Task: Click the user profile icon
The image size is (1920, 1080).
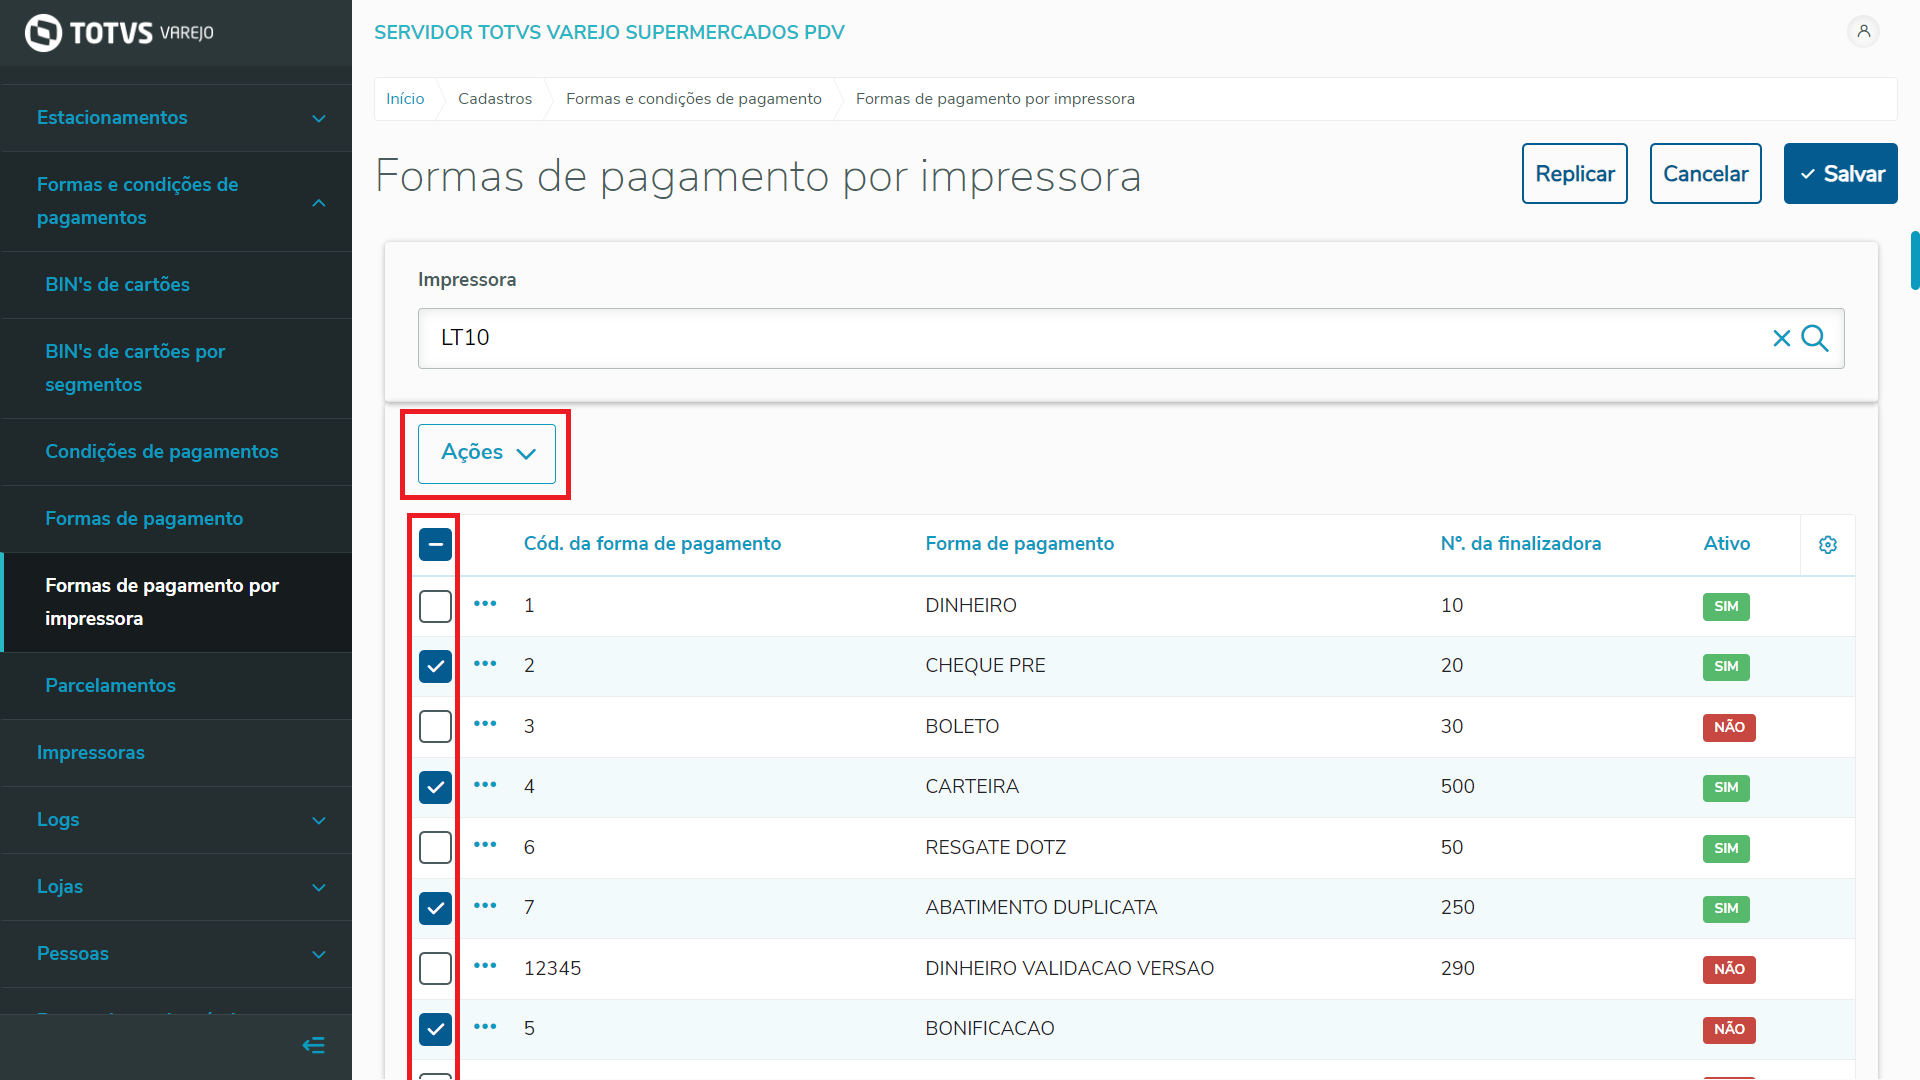Action: tap(1863, 31)
